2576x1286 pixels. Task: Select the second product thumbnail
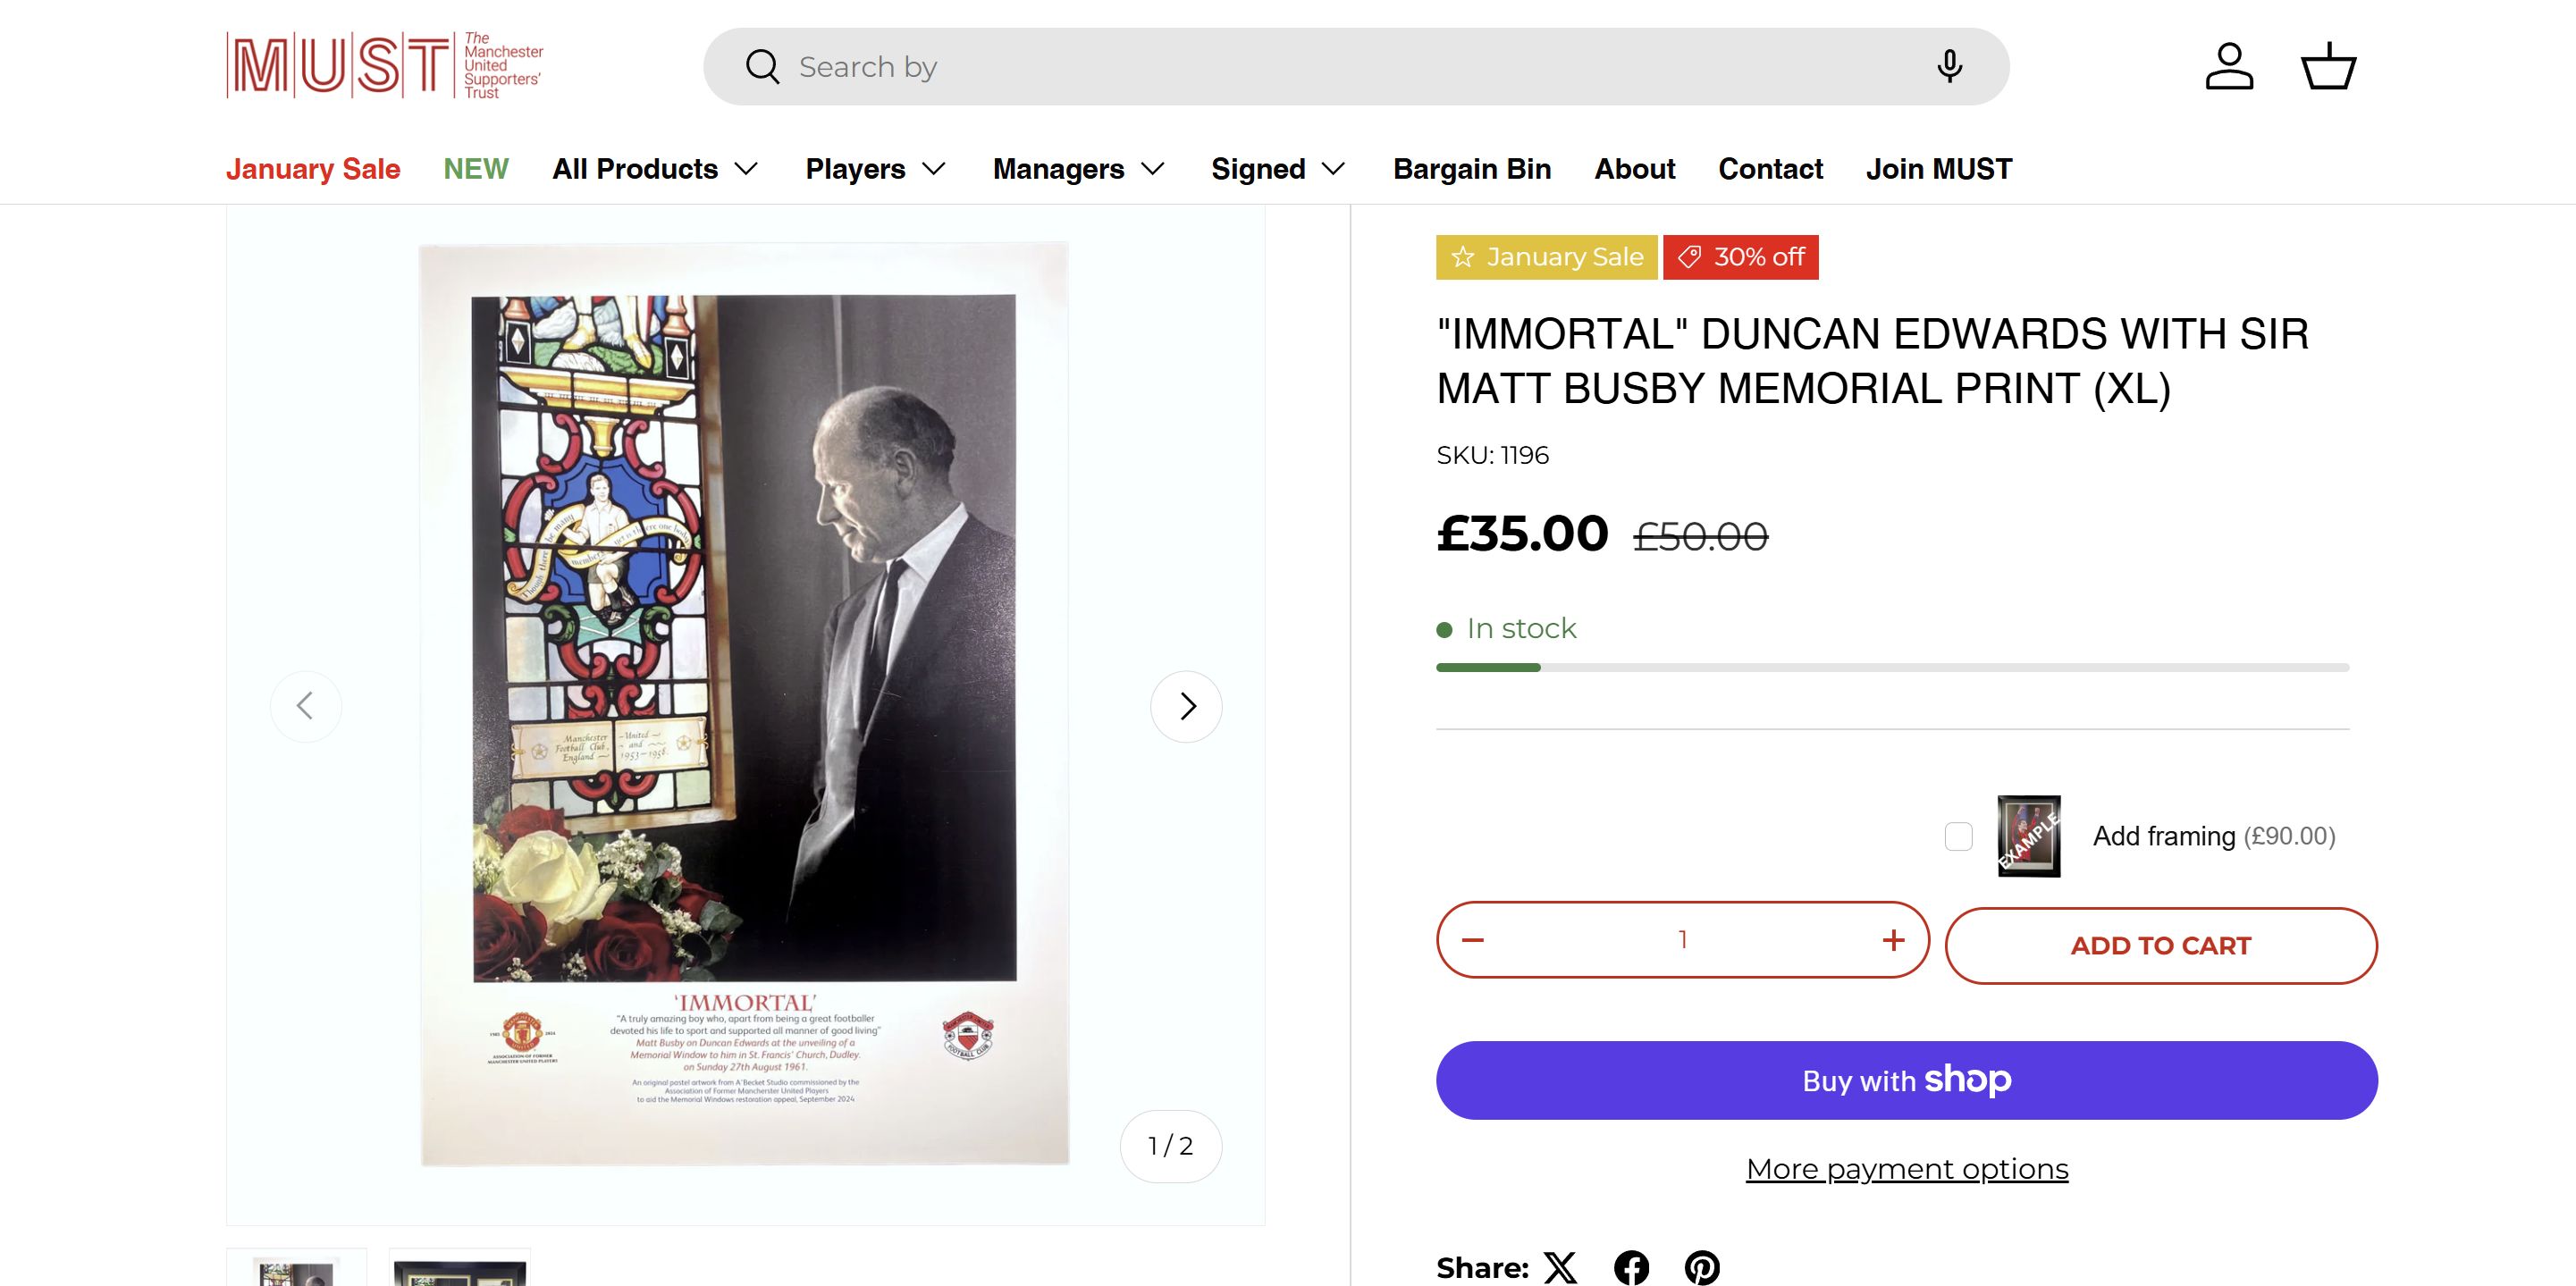(x=460, y=1270)
